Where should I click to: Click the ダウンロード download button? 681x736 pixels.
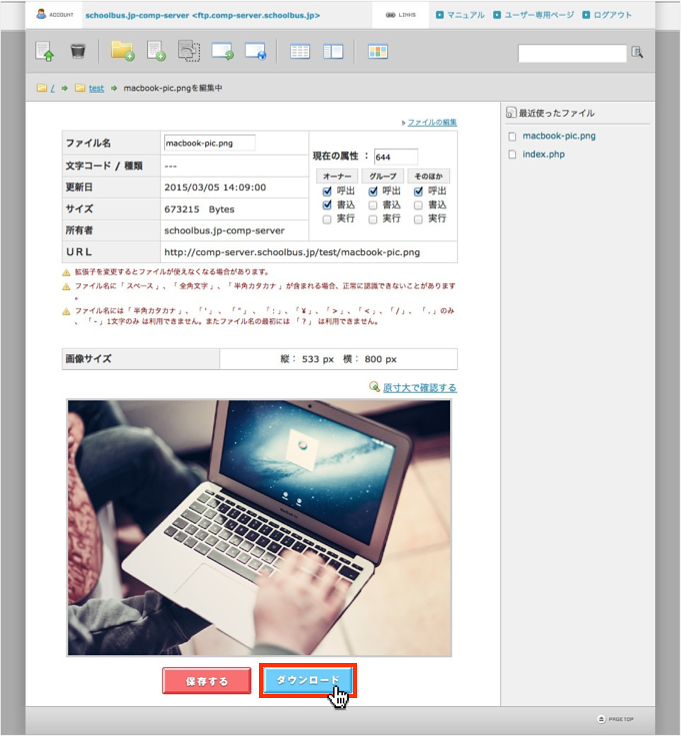pos(308,680)
